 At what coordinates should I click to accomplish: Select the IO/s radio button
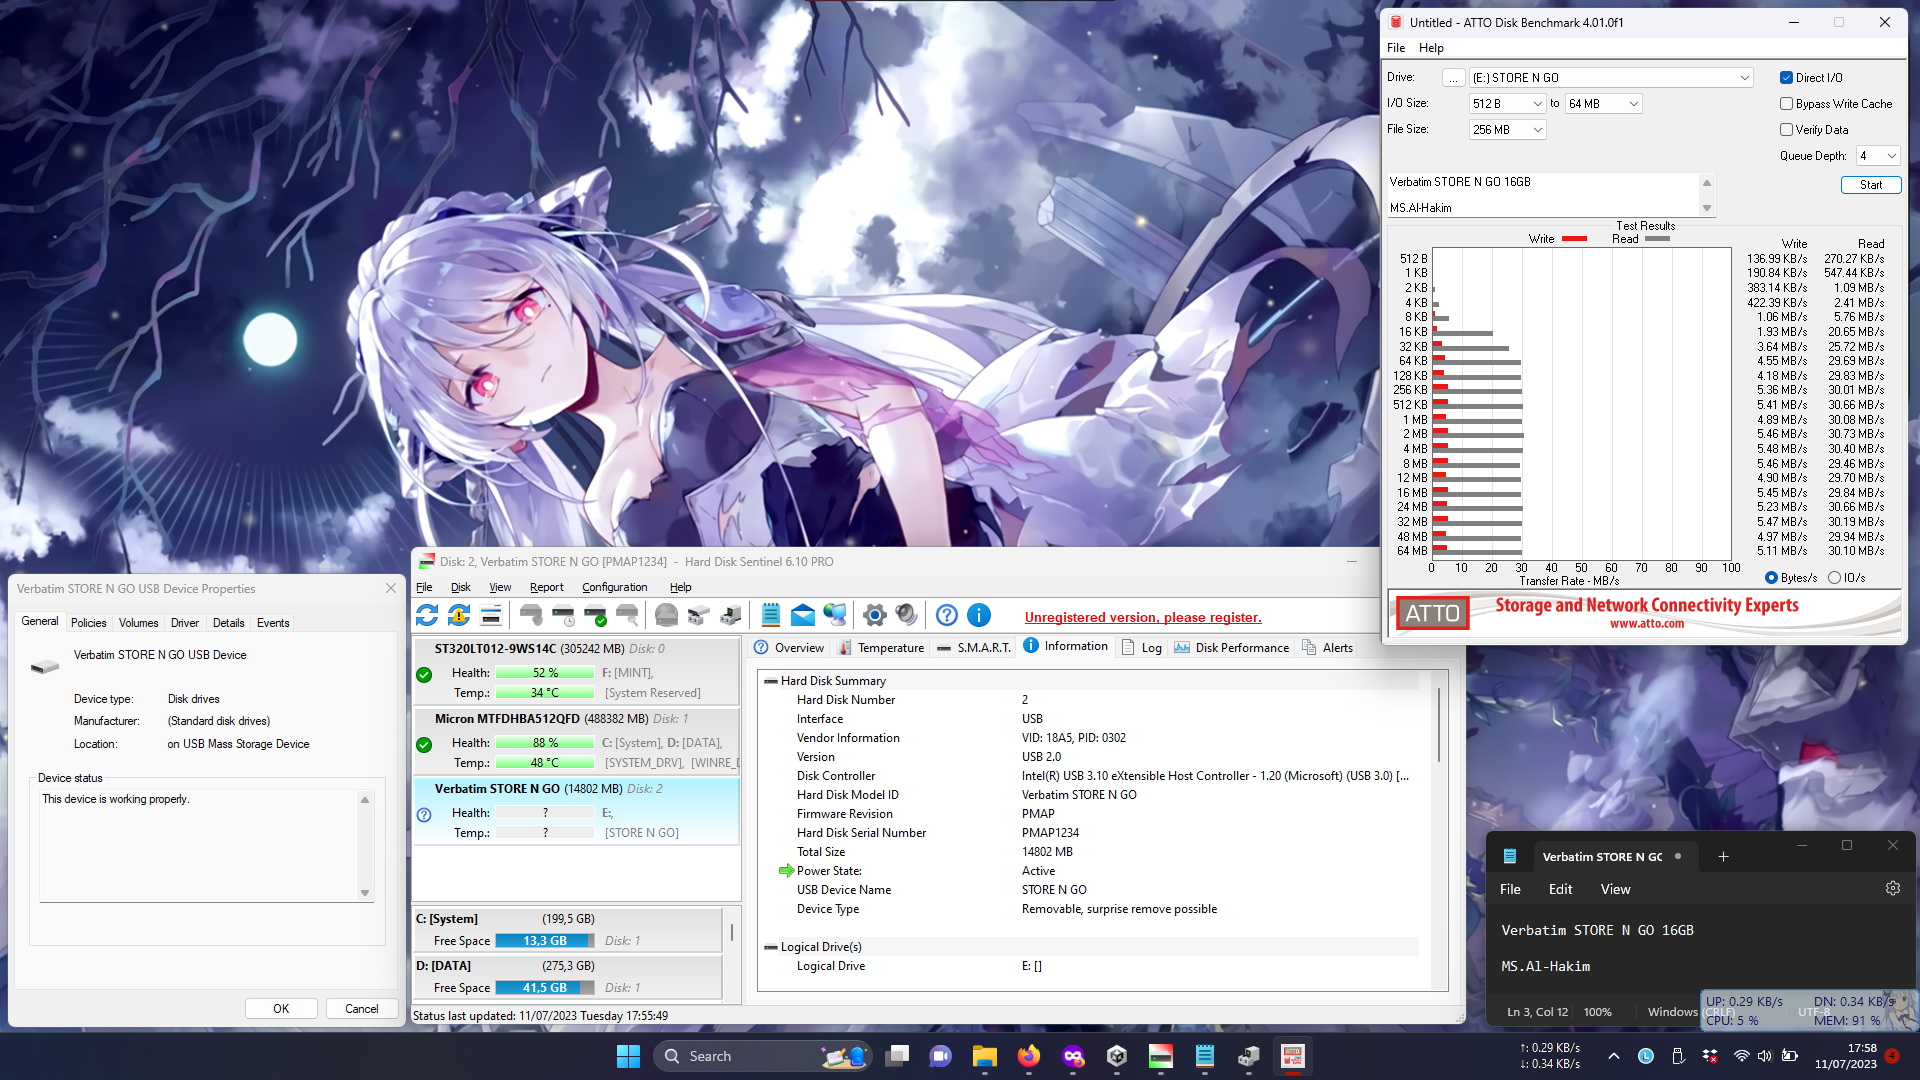tap(1834, 578)
